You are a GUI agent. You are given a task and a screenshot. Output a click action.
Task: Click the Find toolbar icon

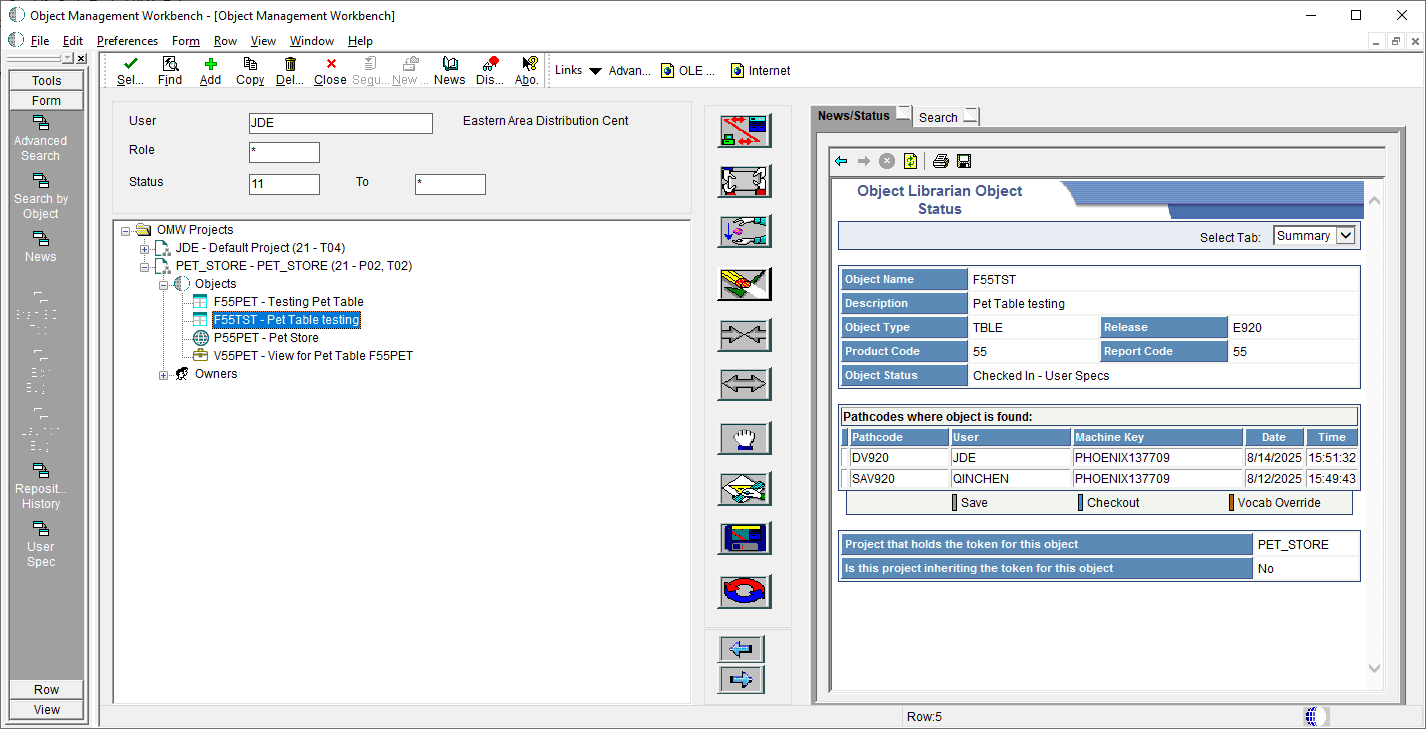pos(170,64)
